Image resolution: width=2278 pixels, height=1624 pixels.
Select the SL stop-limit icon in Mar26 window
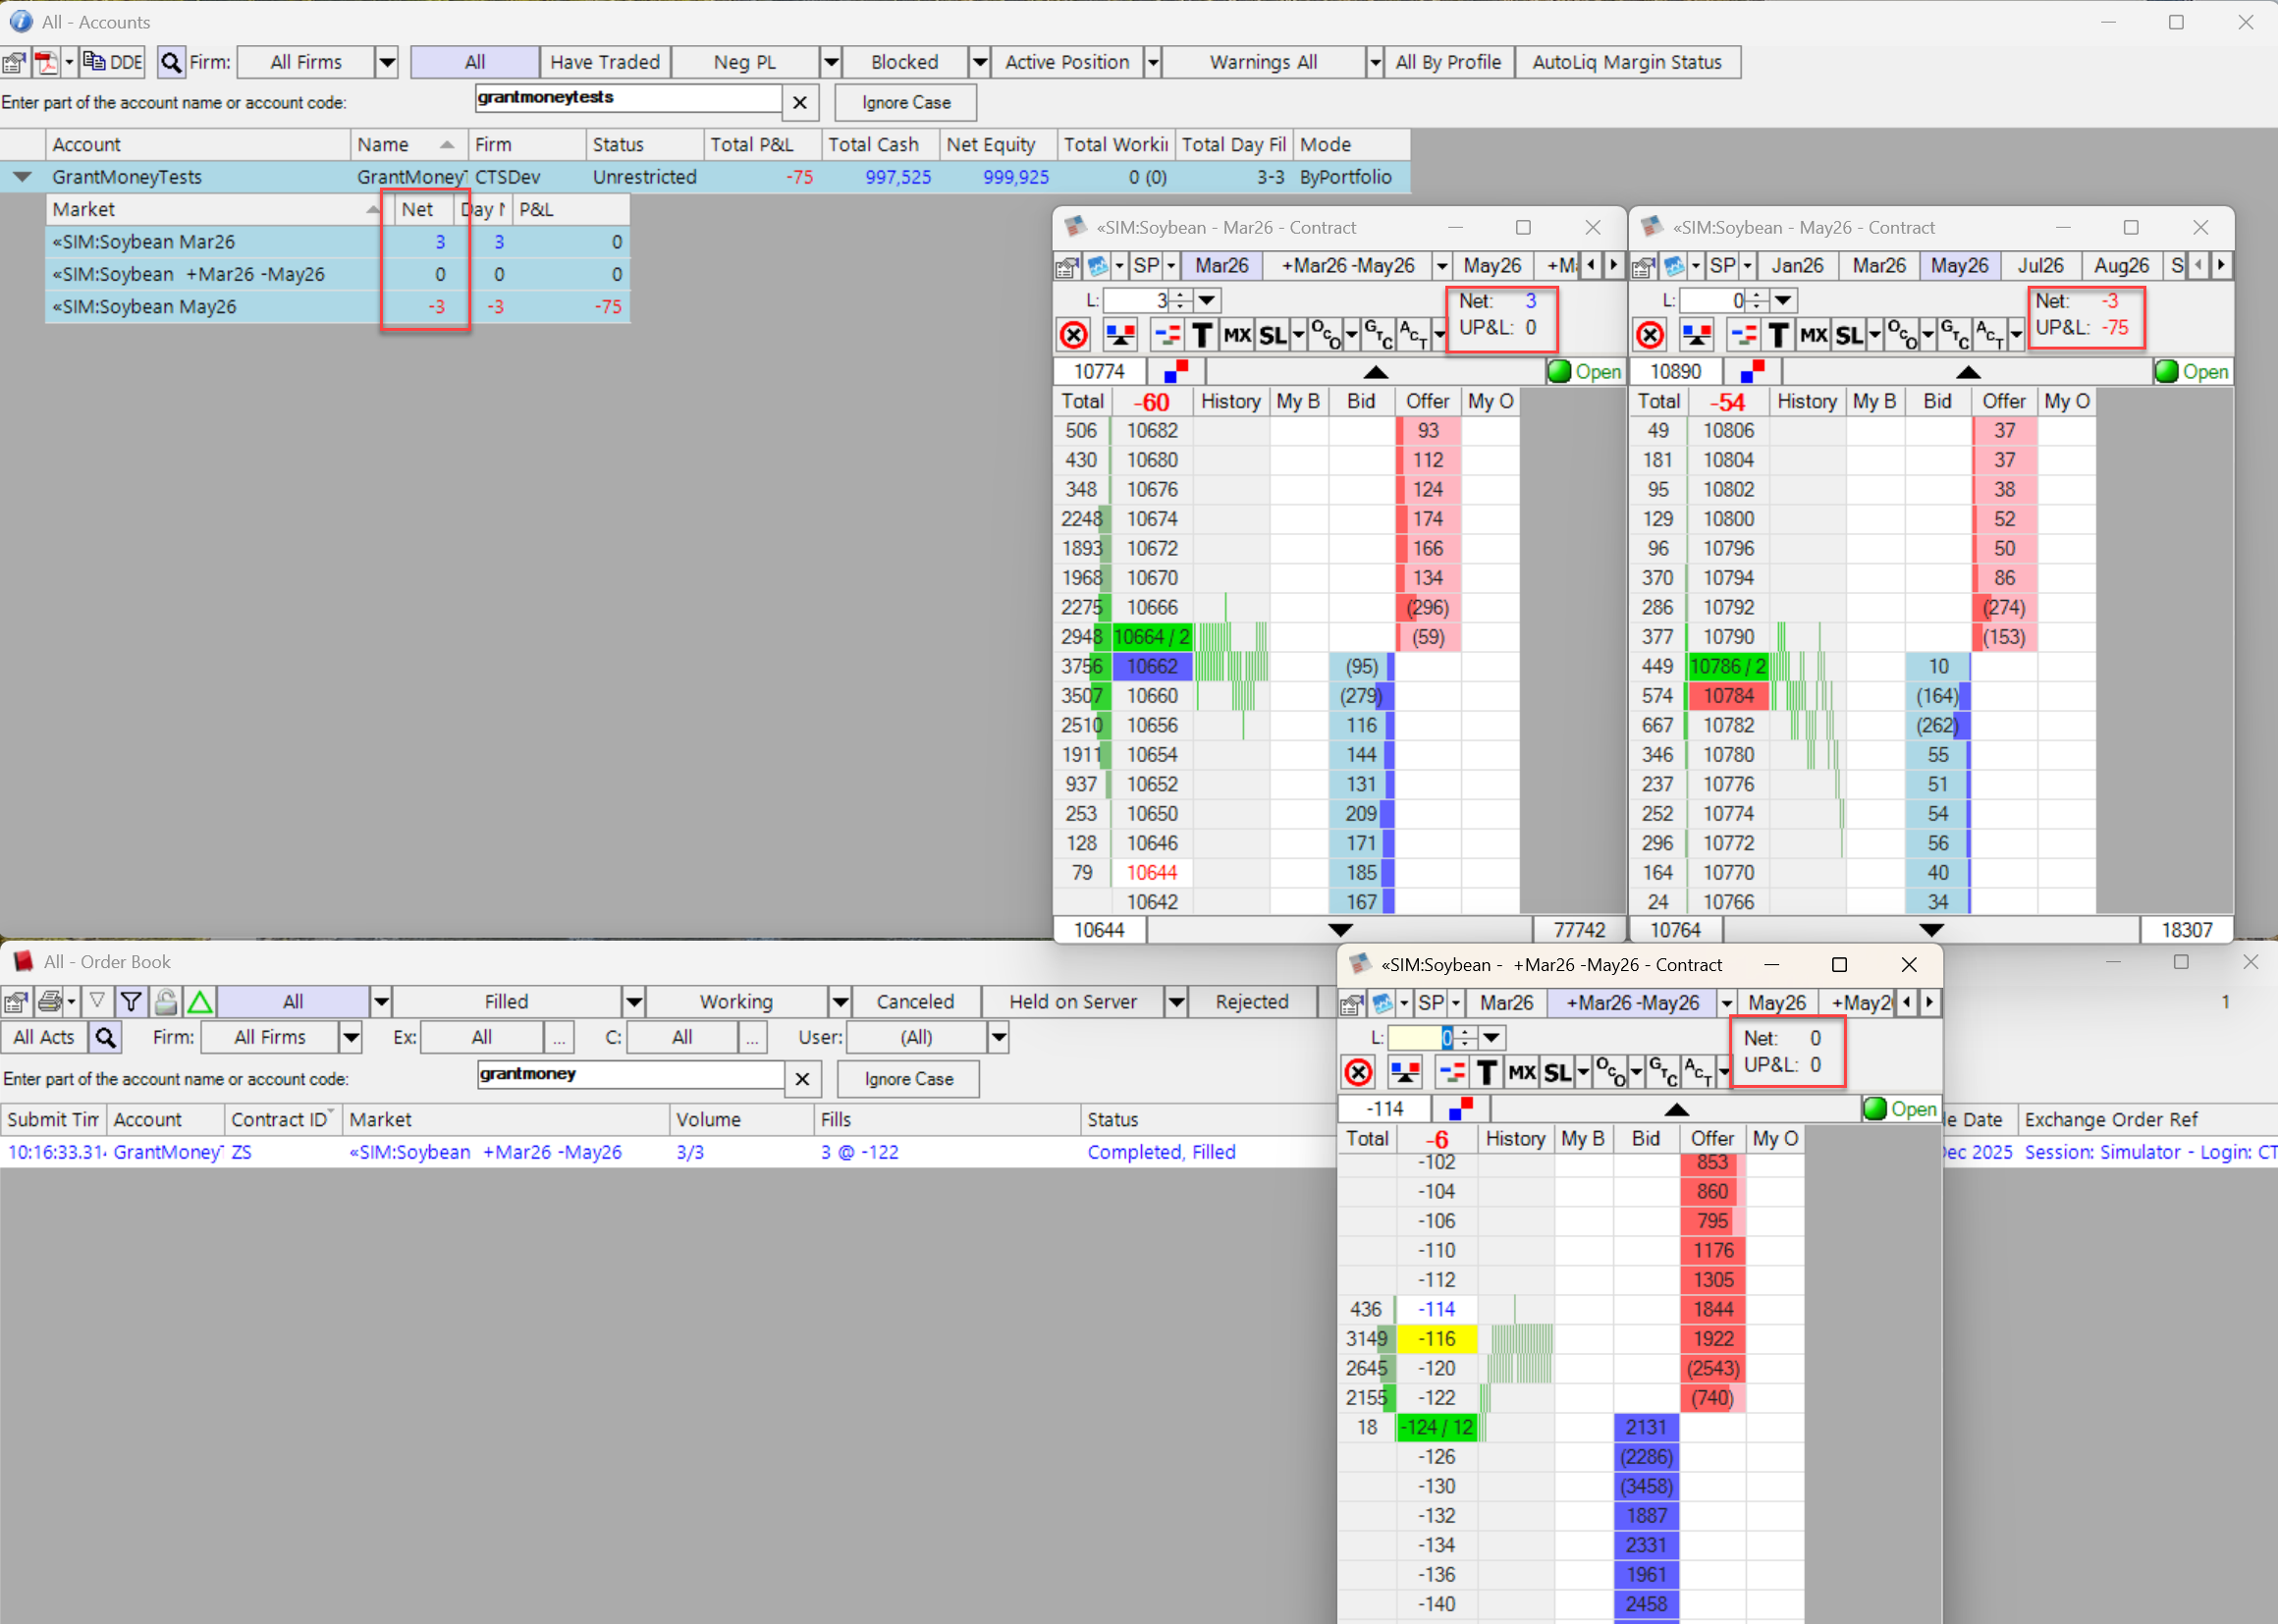point(1273,335)
